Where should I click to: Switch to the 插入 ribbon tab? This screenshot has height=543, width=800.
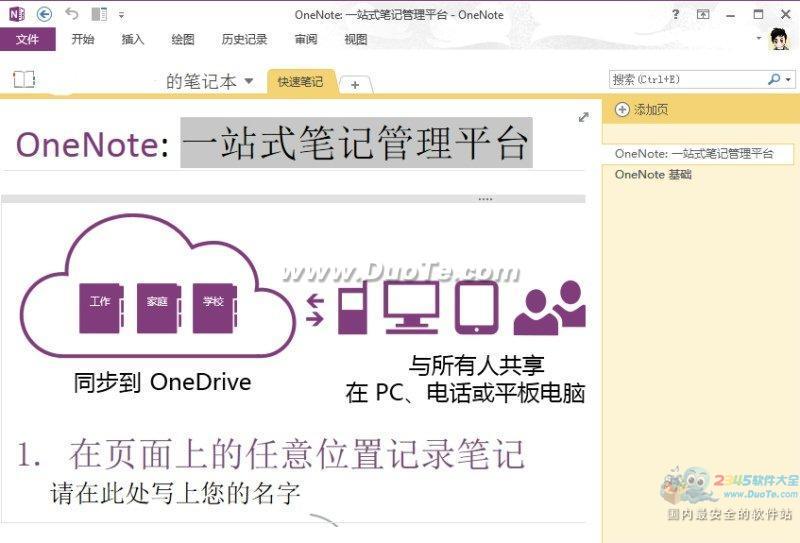tap(133, 40)
